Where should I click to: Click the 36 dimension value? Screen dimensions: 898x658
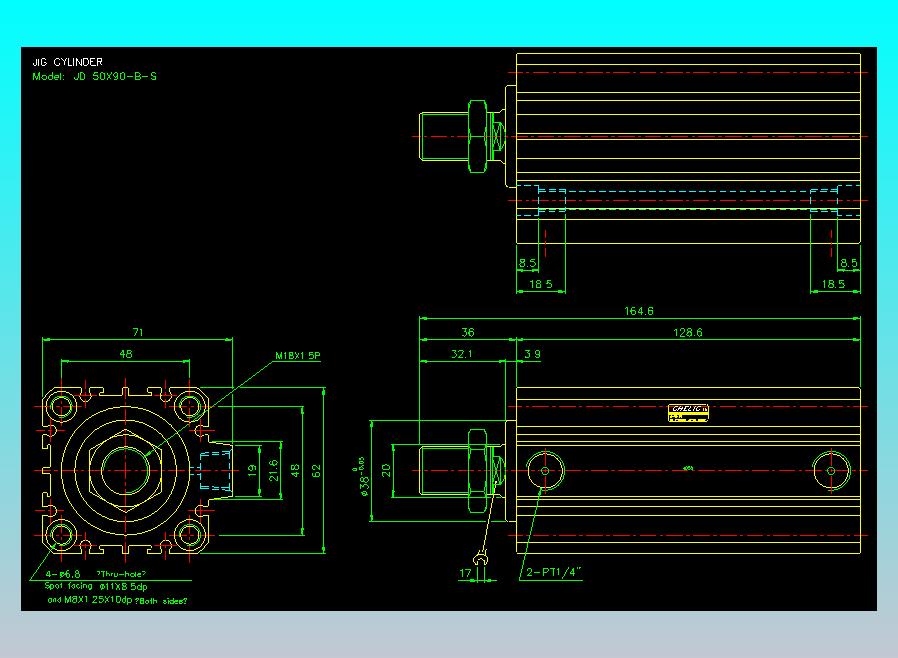[x=468, y=332]
